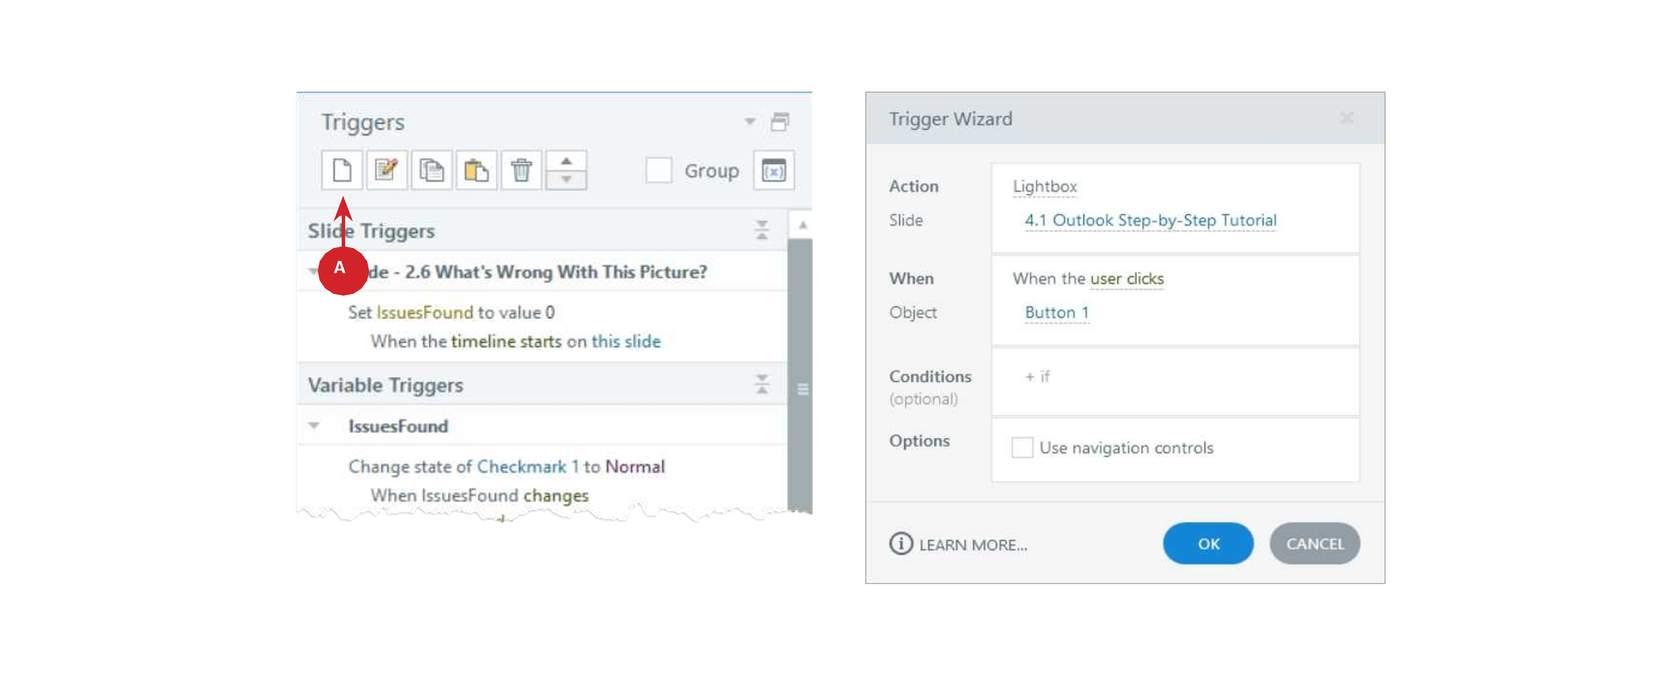This screenshot has width=1680, height=676.
Task: Click the info icon beside Learn More
Action: (x=901, y=543)
